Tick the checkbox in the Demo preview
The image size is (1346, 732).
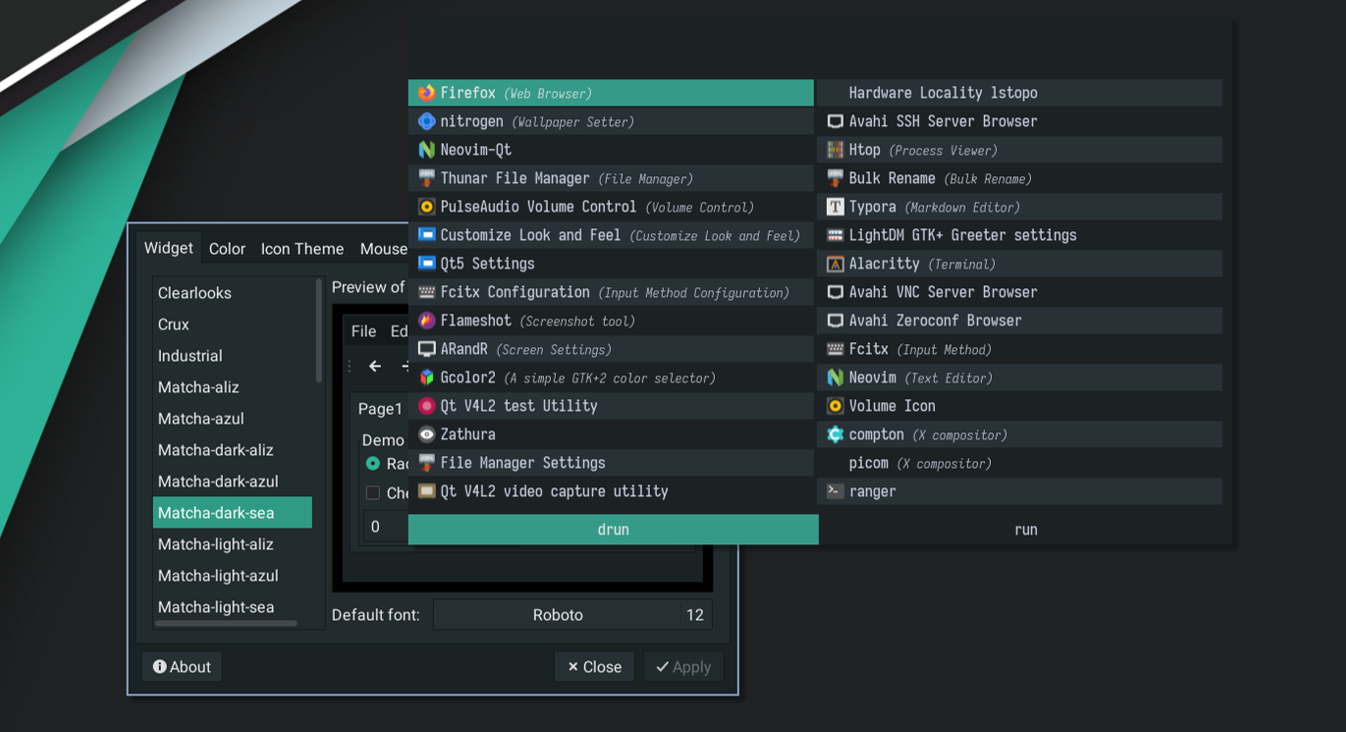point(373,493)
